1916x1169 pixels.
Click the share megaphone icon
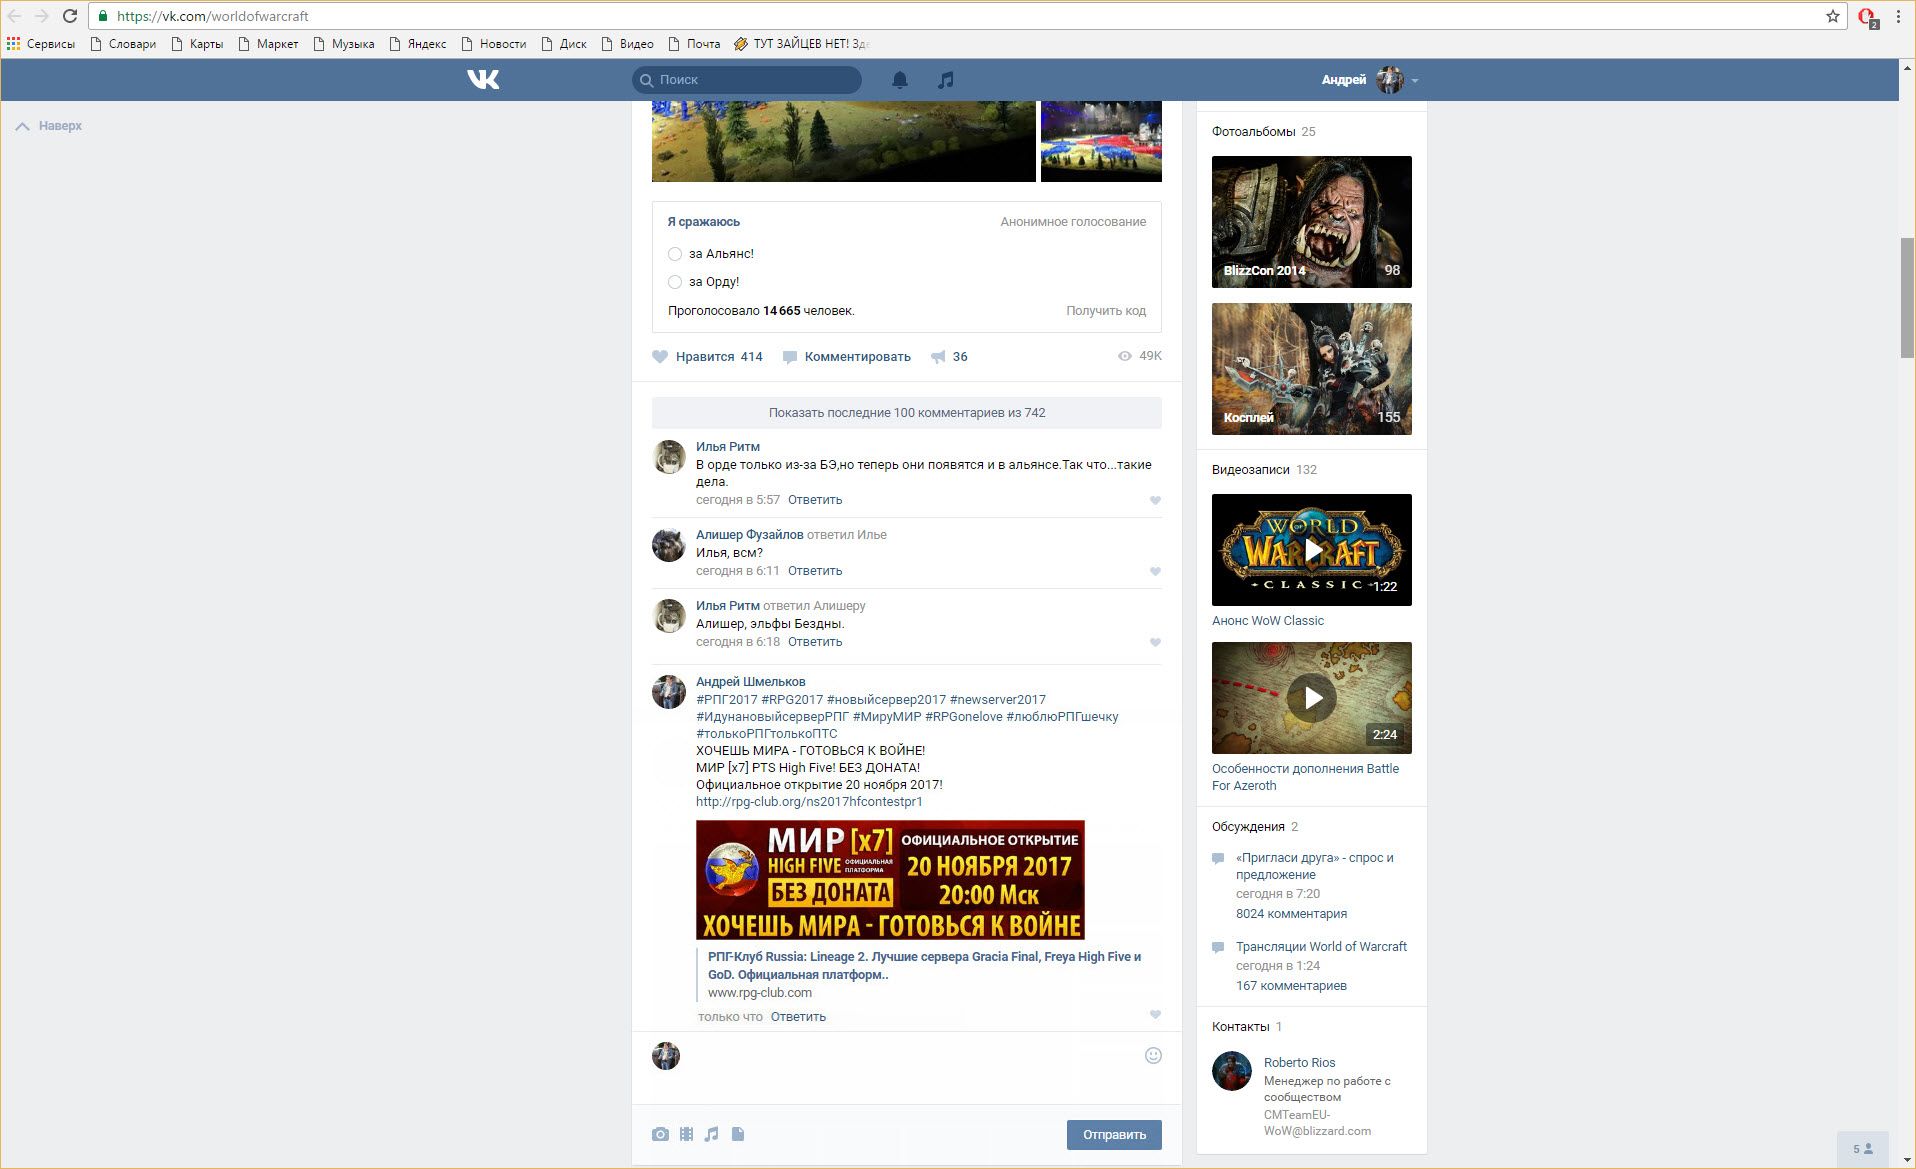point(938,357)
